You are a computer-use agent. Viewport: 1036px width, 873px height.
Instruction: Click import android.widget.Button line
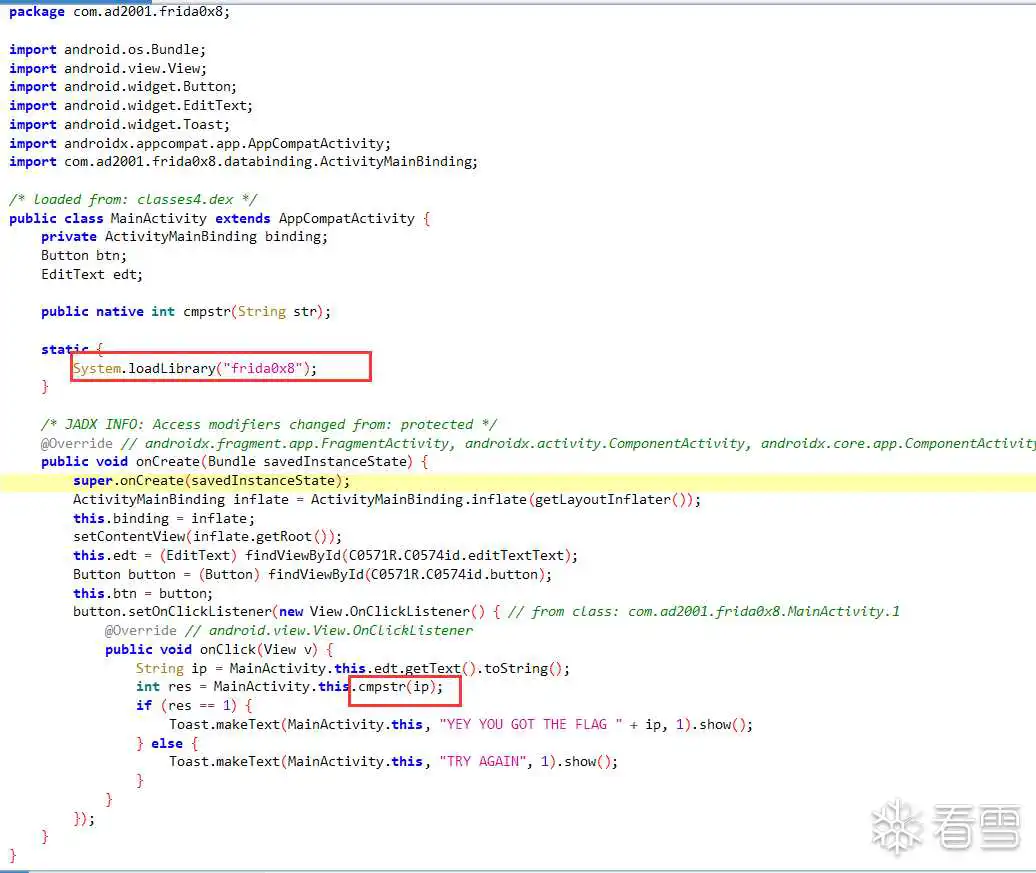tap(123, 87)
